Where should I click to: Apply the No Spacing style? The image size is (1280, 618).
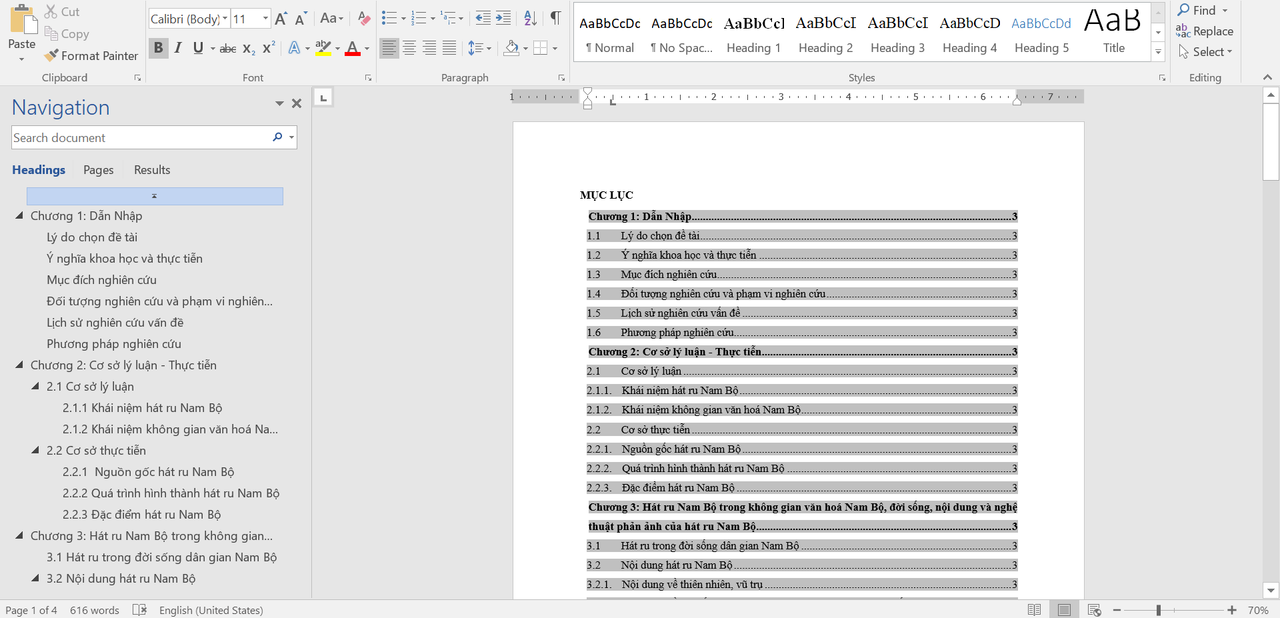[682, 34]
